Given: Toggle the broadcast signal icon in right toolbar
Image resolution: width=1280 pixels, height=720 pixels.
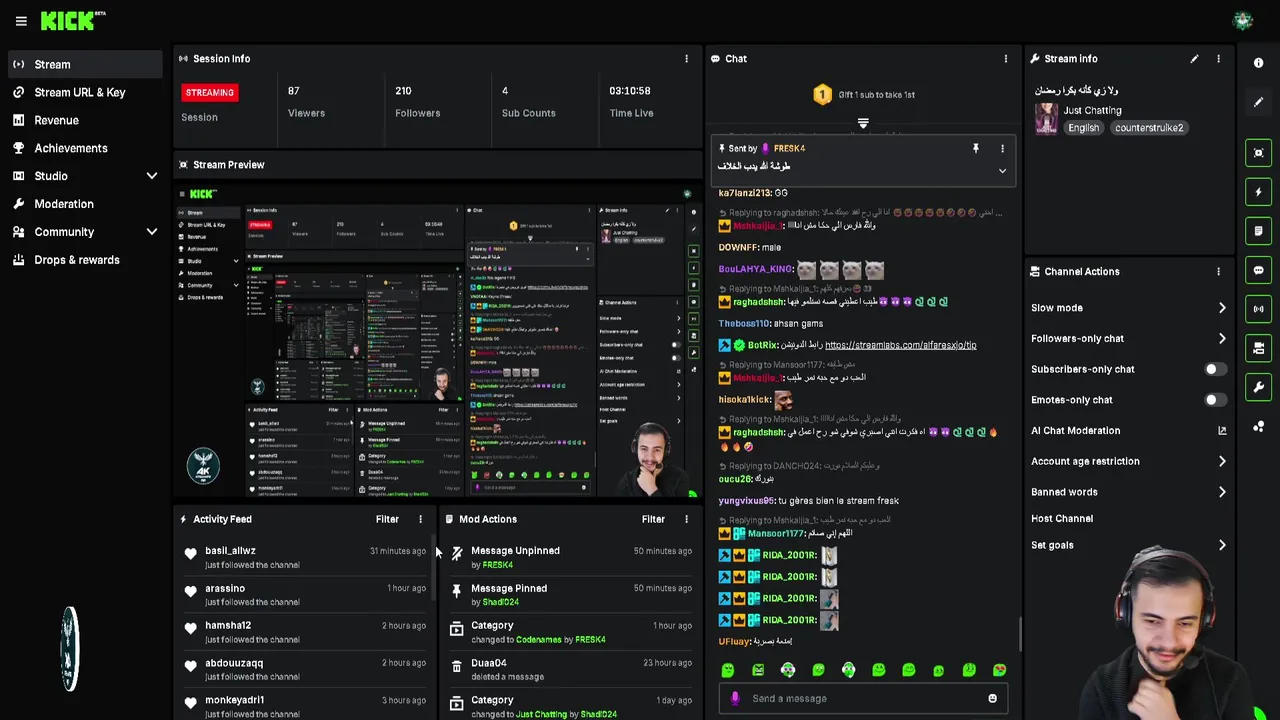Looking at the screenshot, I should [1259, 309].
